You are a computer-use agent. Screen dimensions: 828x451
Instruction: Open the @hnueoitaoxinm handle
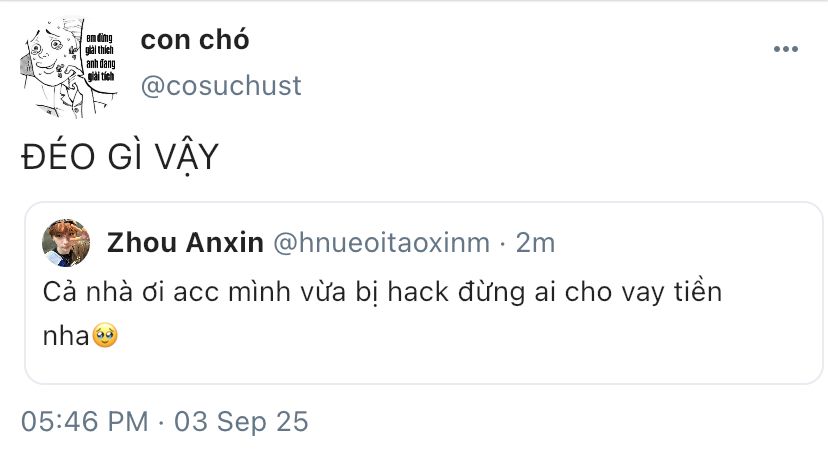(x=382, y=243)
